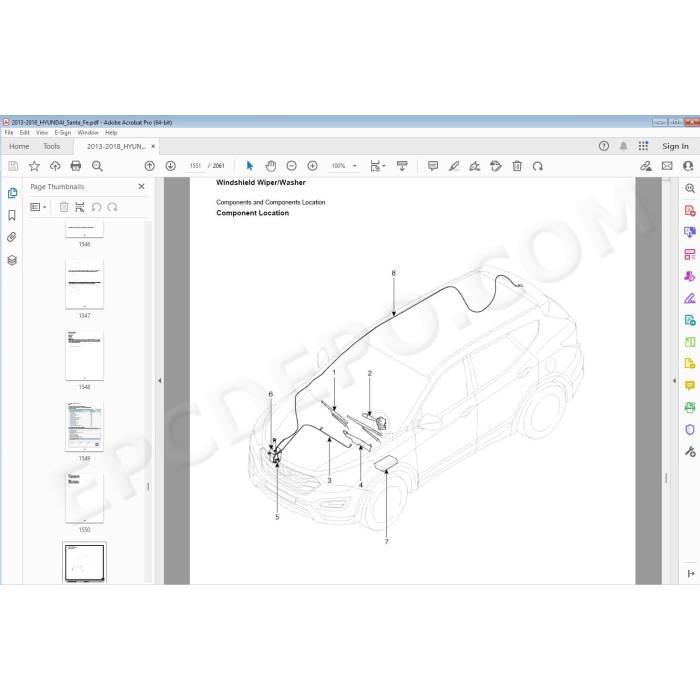Viewport: 700px width, 700px height.
Task: Add a sticky note comment
Action: coord(433,166)
